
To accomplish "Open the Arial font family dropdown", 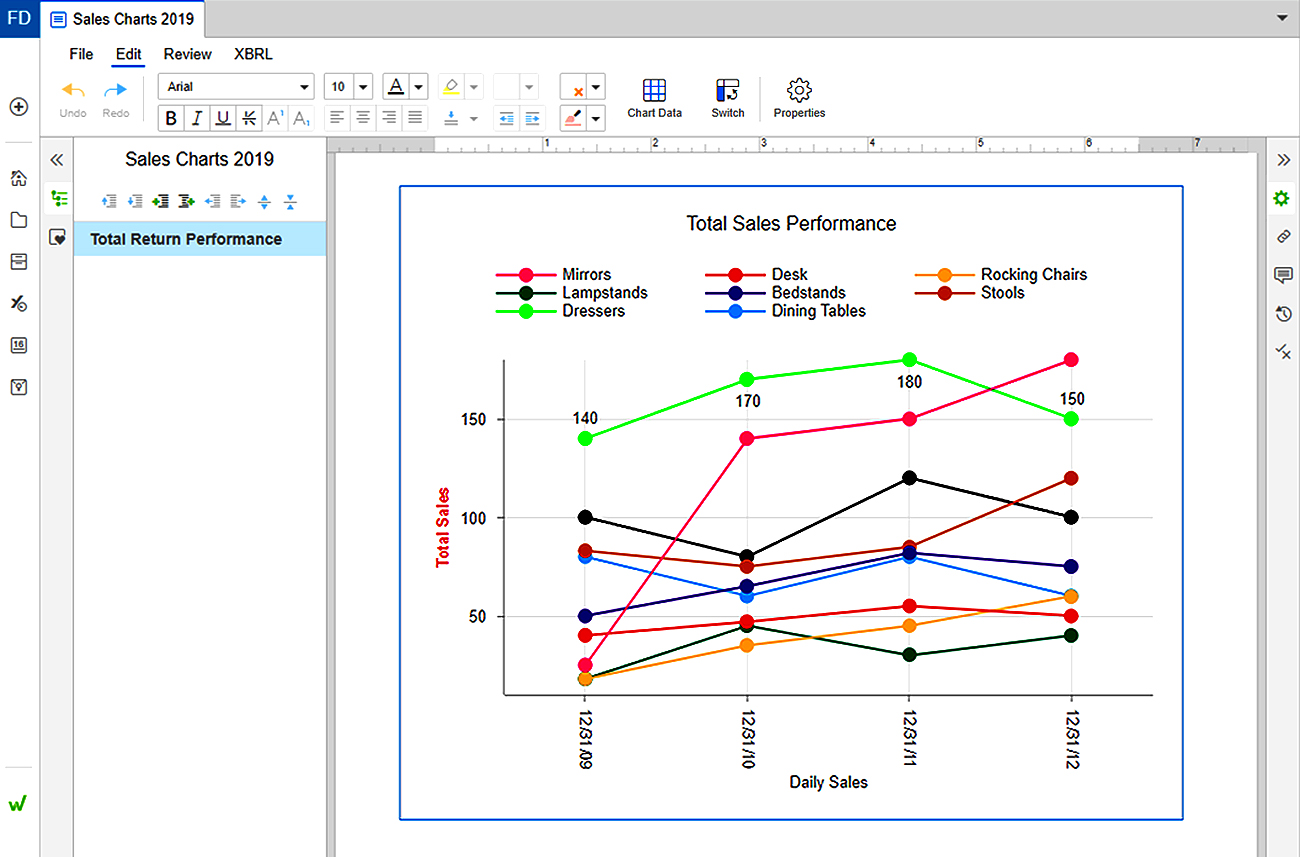I will point(236,87).
